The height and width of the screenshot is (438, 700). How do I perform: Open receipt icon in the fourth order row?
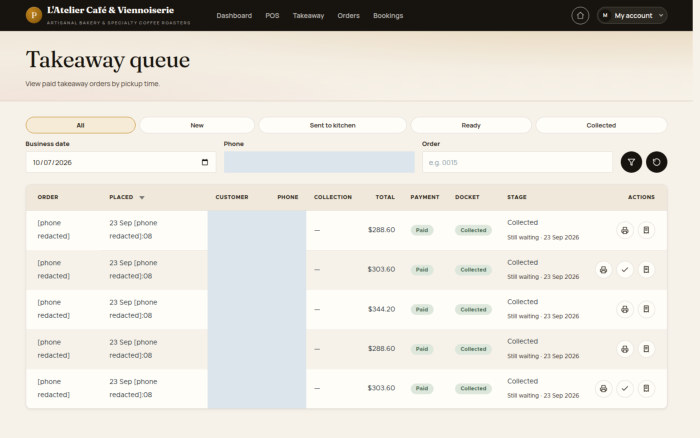(x=646, y=349)
